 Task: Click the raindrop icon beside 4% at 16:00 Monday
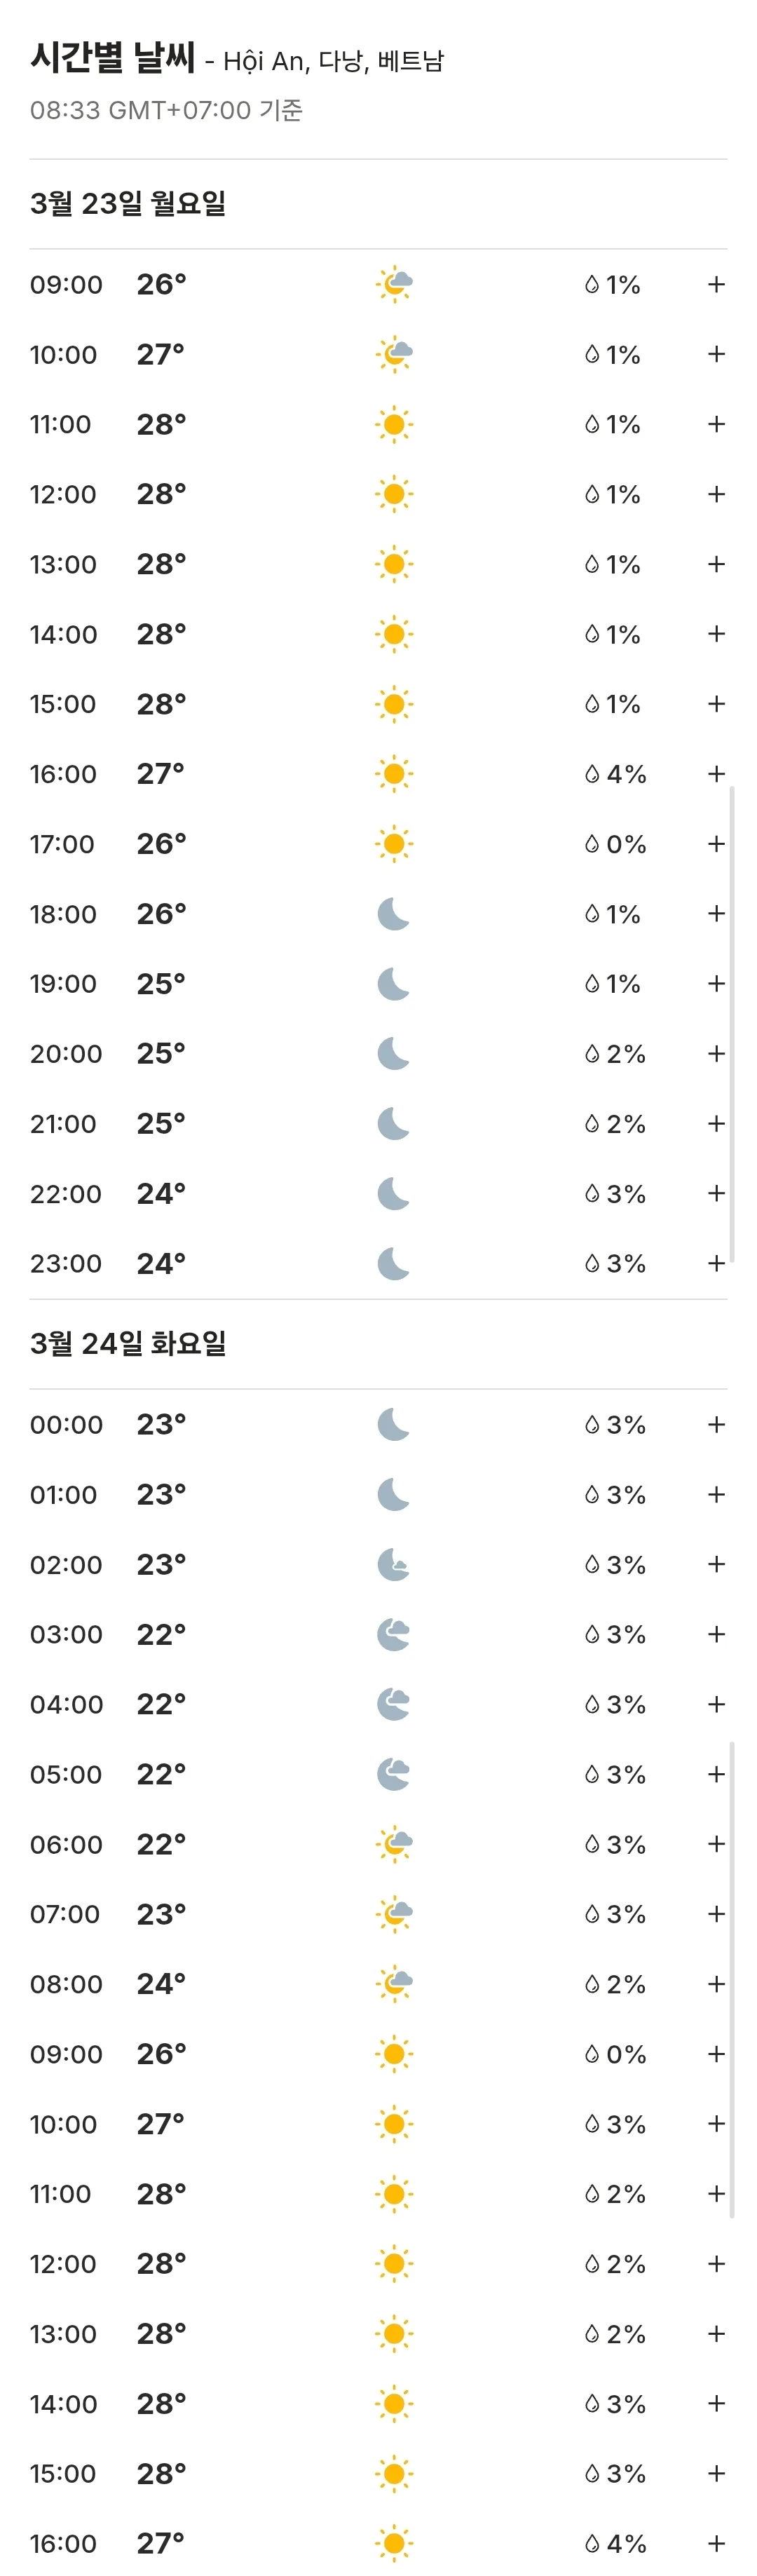pyautogui.click(x=592, y=774)
